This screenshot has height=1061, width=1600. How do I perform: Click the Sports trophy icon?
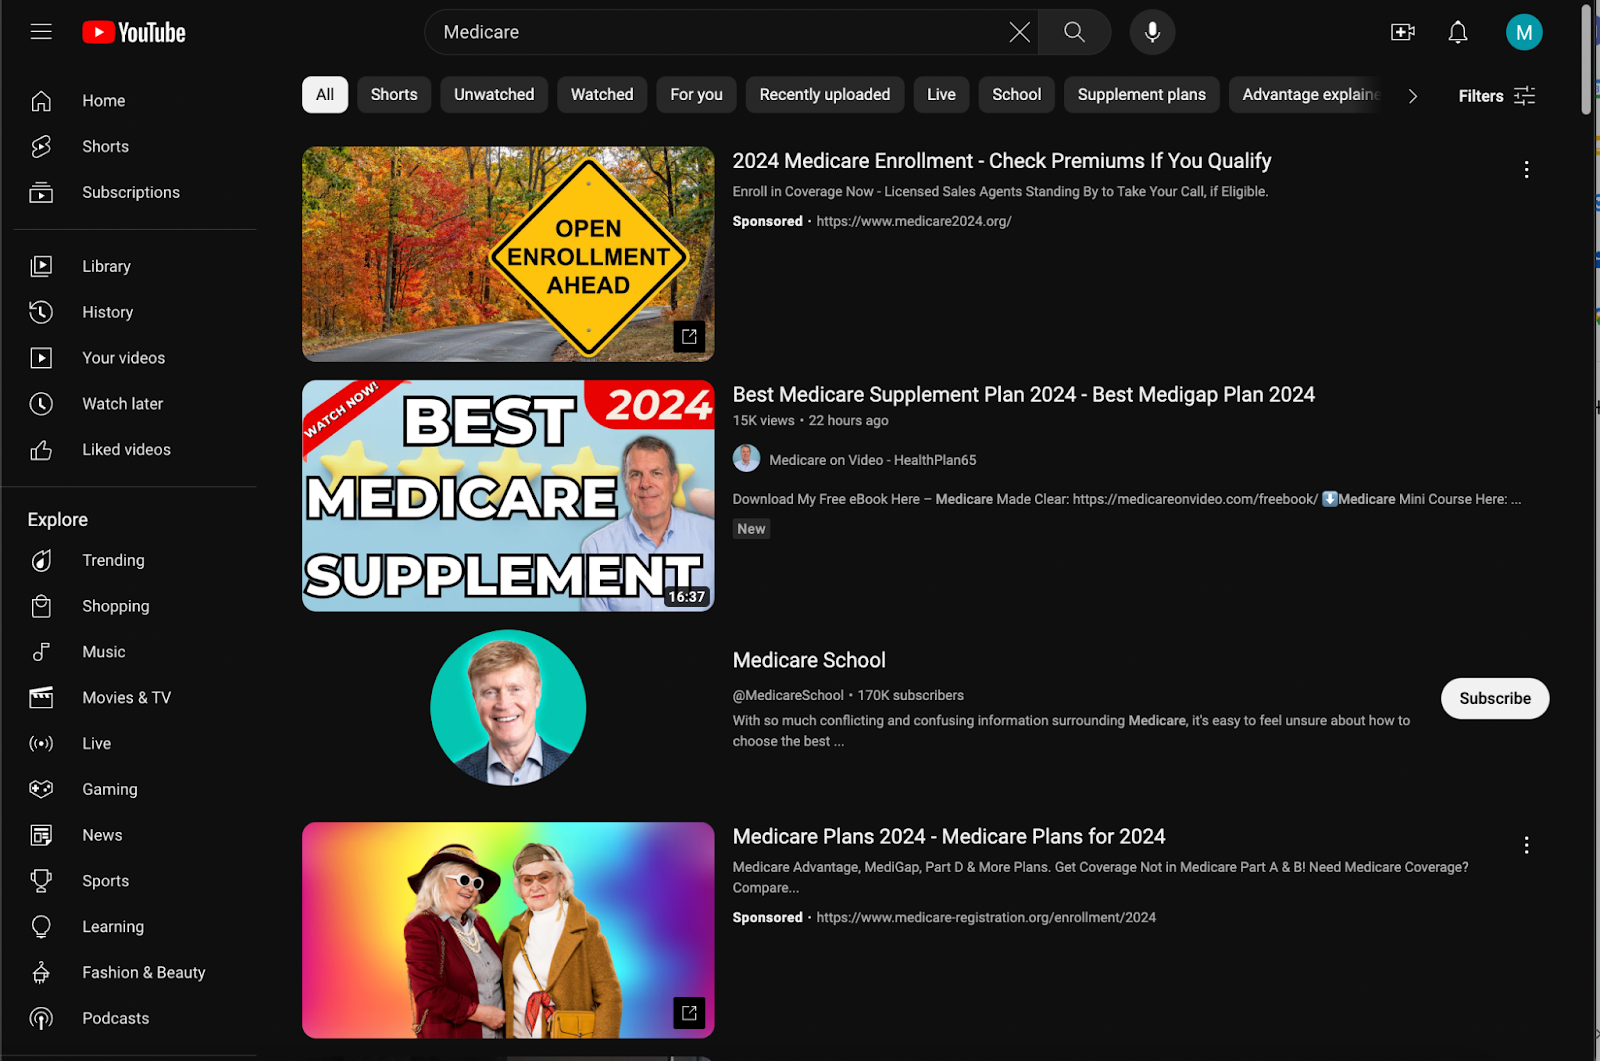41,881
